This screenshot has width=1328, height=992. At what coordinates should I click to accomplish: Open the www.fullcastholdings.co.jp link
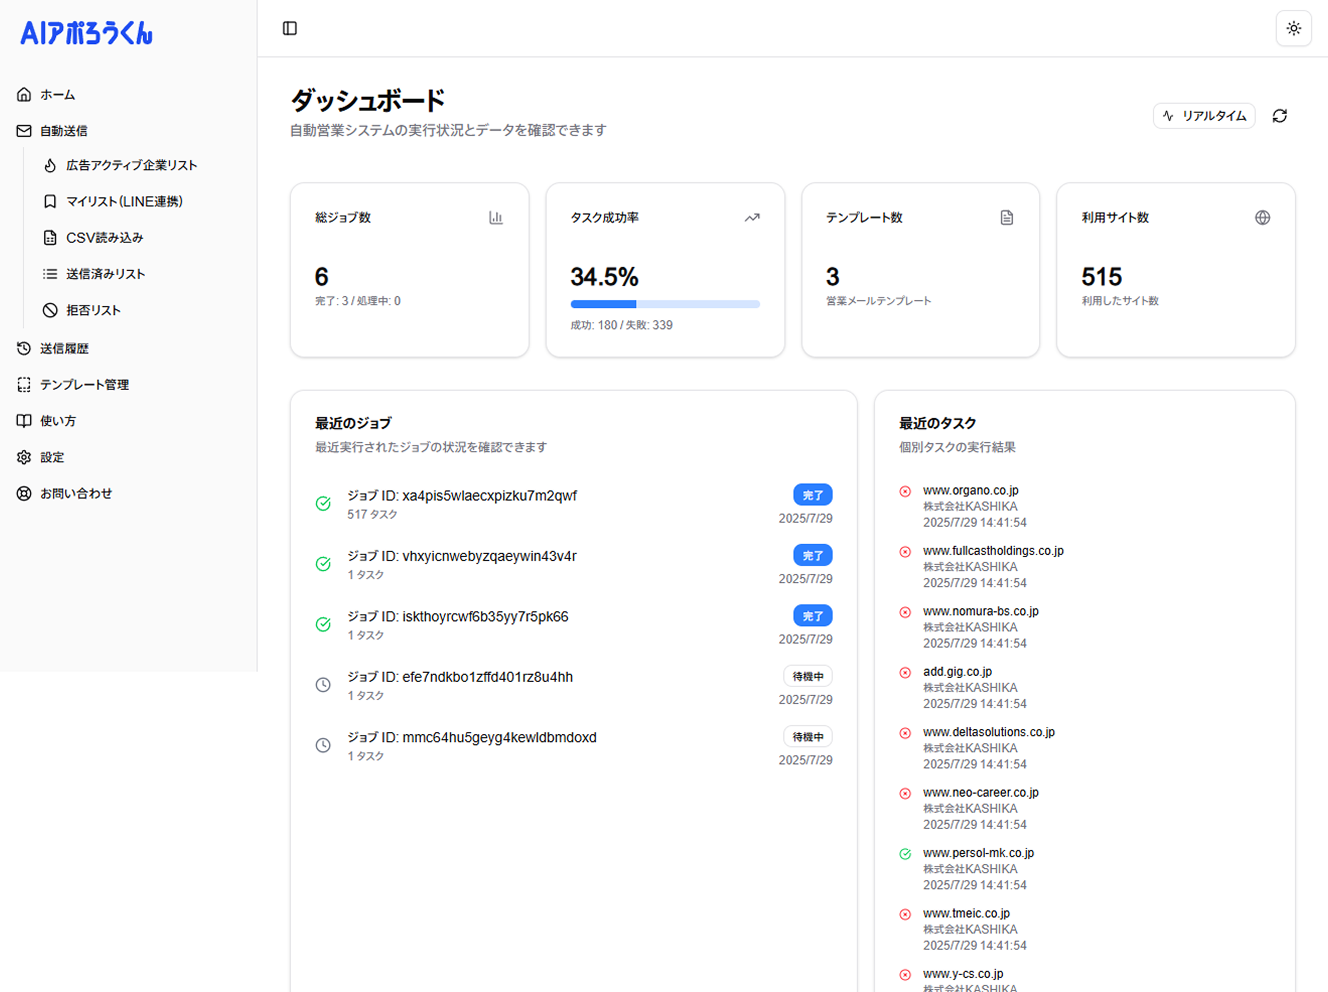[x=994, y=550]
